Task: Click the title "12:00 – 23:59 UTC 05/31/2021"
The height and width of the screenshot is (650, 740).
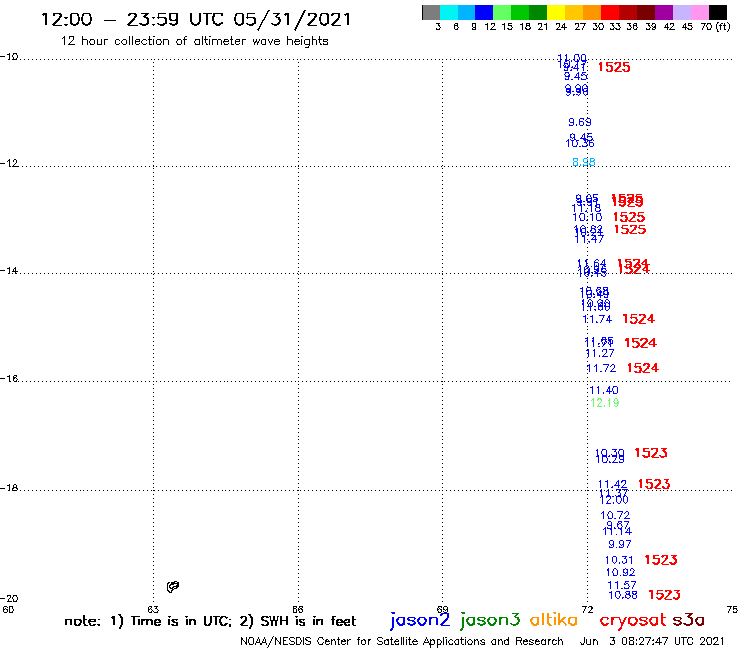Action: (x=196, y=19)
